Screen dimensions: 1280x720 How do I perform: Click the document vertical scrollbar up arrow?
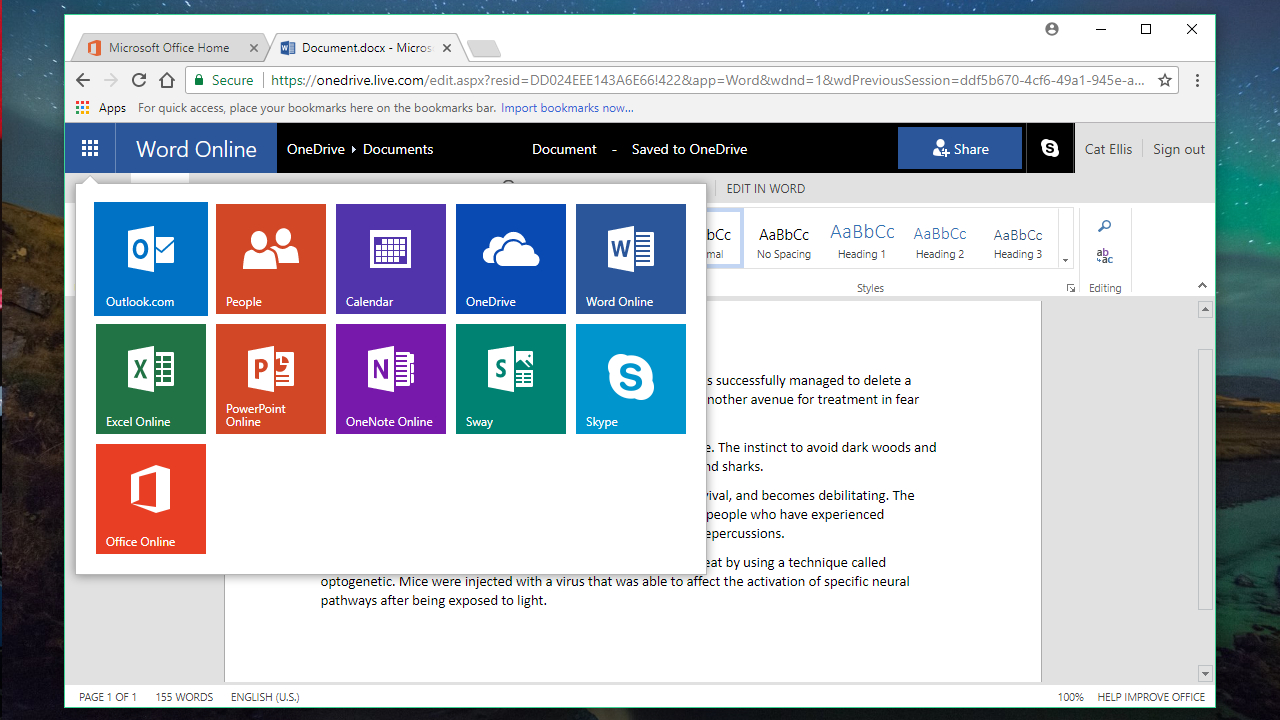click(1205, 310)
